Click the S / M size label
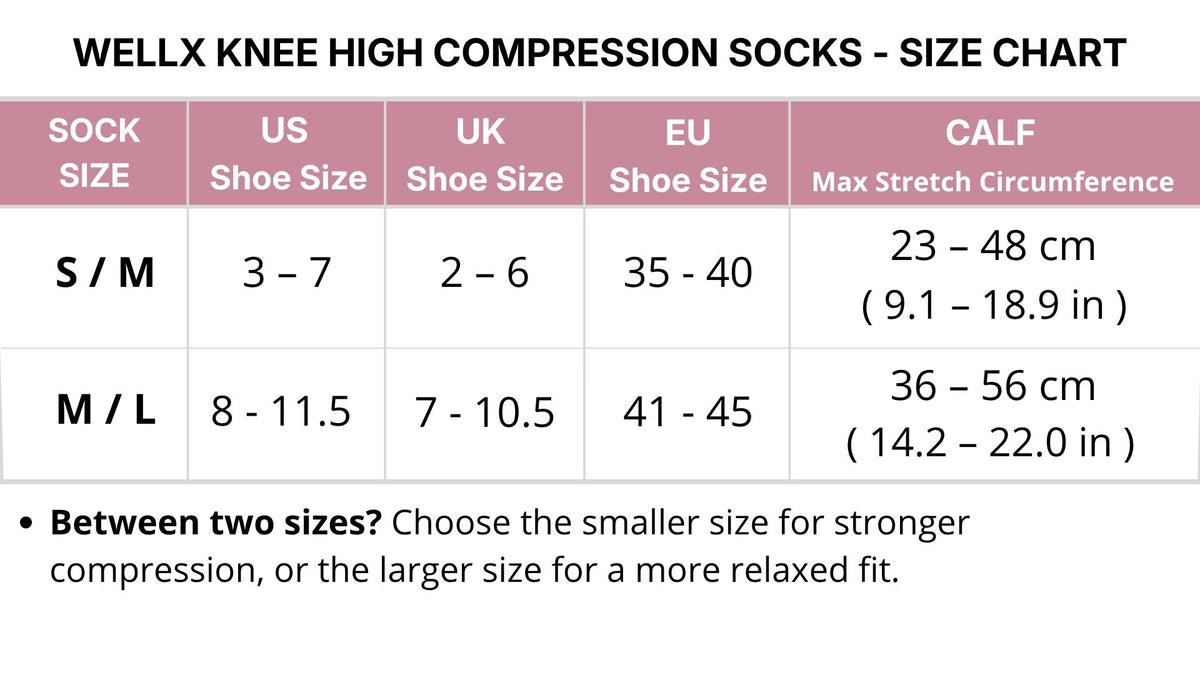Viewport: 1200px width, 675px height. click(104, 272)
